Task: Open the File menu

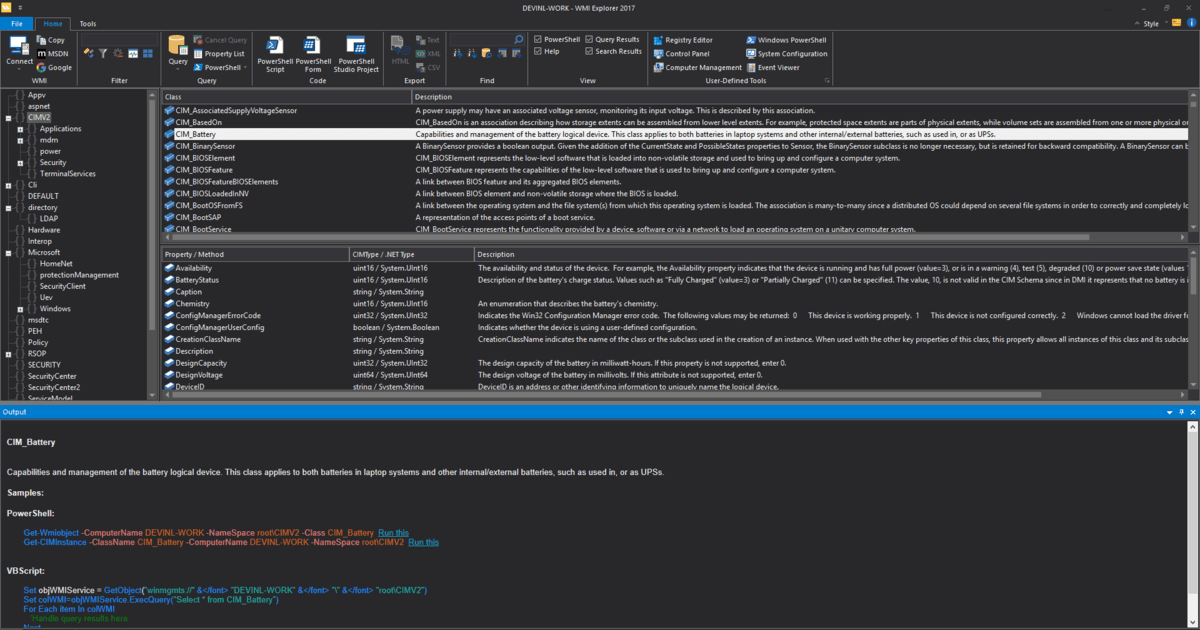Action: tap(16, 23)
